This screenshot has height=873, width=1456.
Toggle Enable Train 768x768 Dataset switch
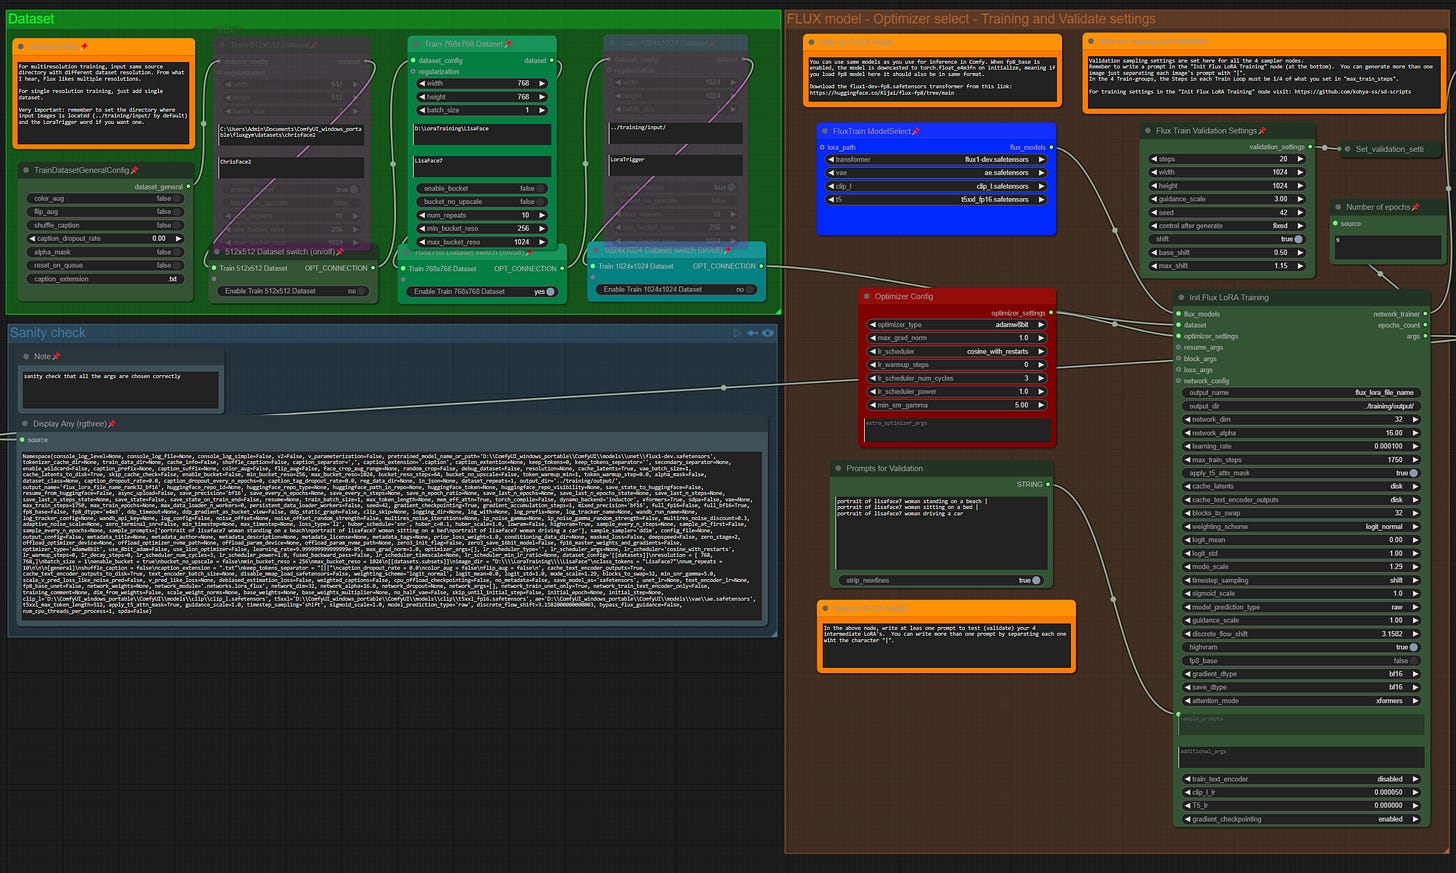click(478, 291)
